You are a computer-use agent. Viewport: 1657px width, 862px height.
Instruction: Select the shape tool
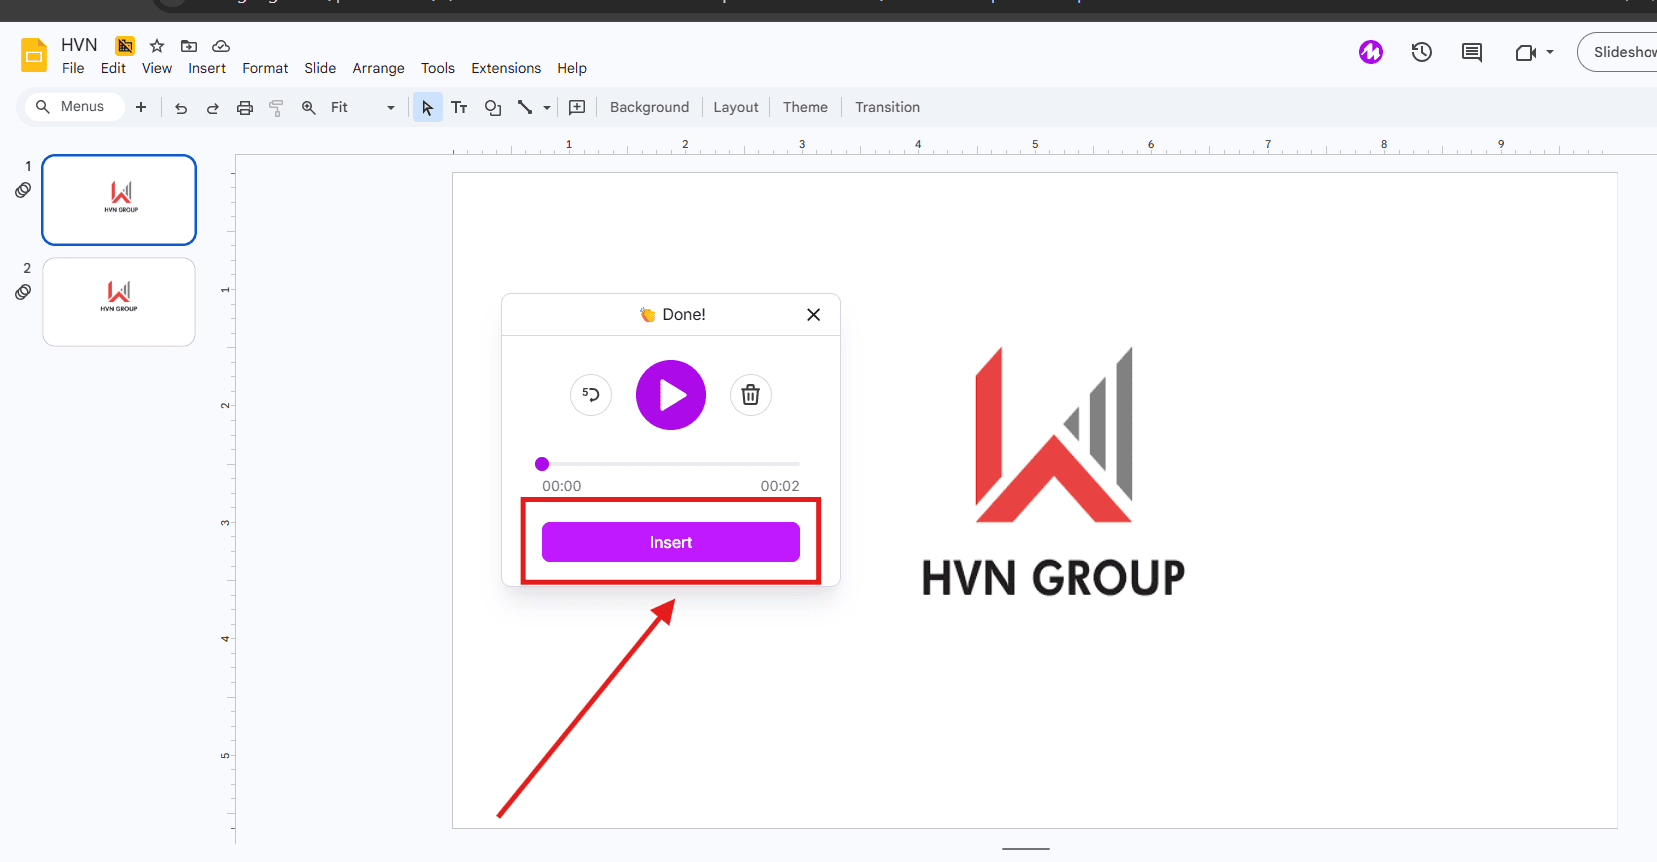click(x=493, y=107)
